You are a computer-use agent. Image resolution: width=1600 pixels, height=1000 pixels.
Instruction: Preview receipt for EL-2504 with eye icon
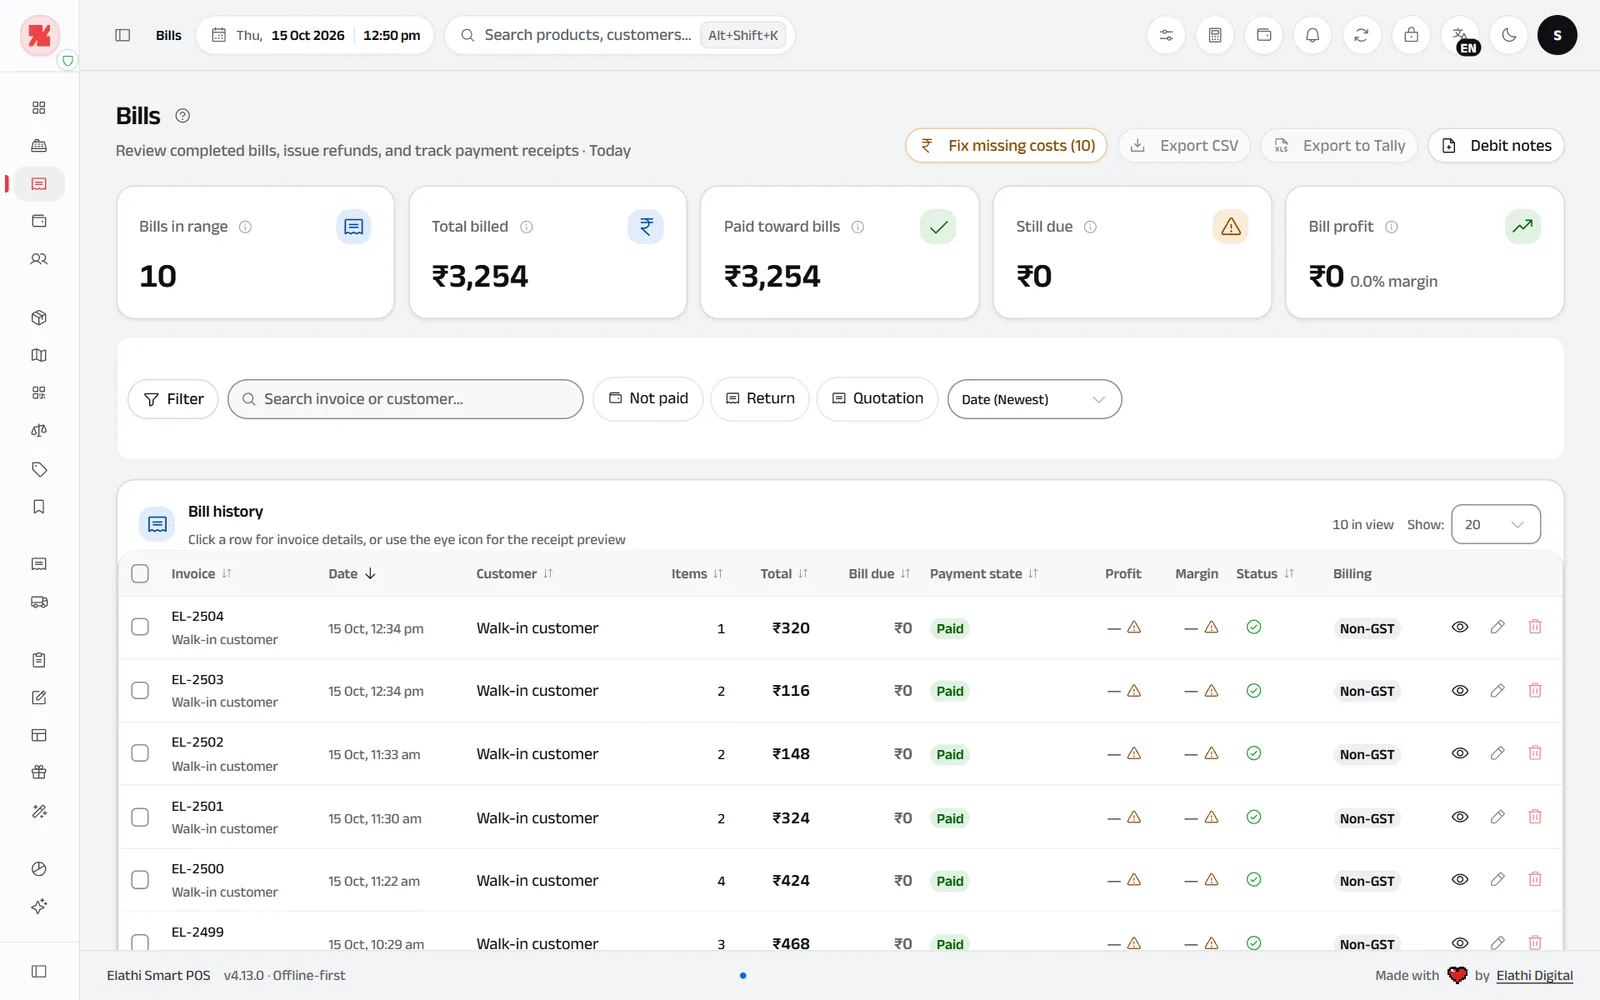tap(1460, 627)
